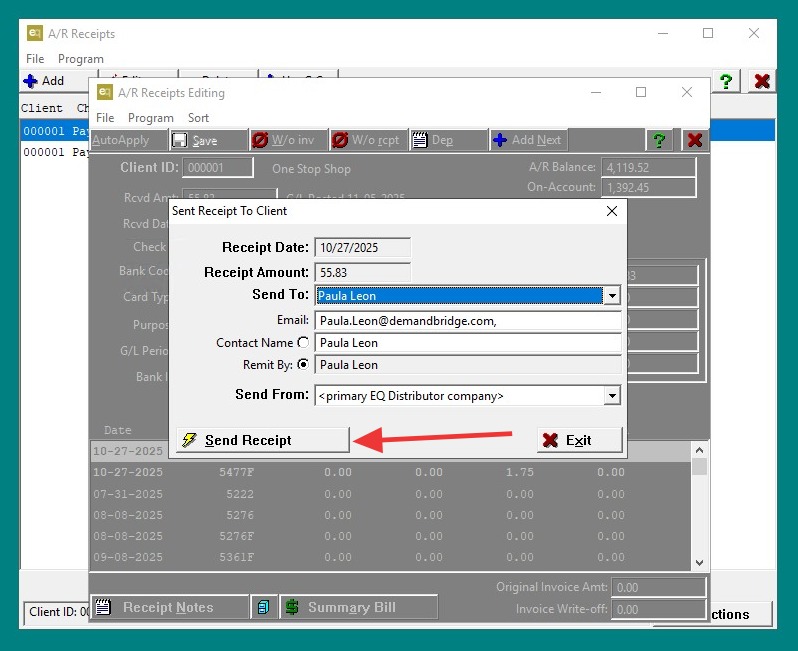Click the AutoApply toolbar button
The width and height of the screenshot is (798, 651).
pyautogui.click(x=128, y=140)
